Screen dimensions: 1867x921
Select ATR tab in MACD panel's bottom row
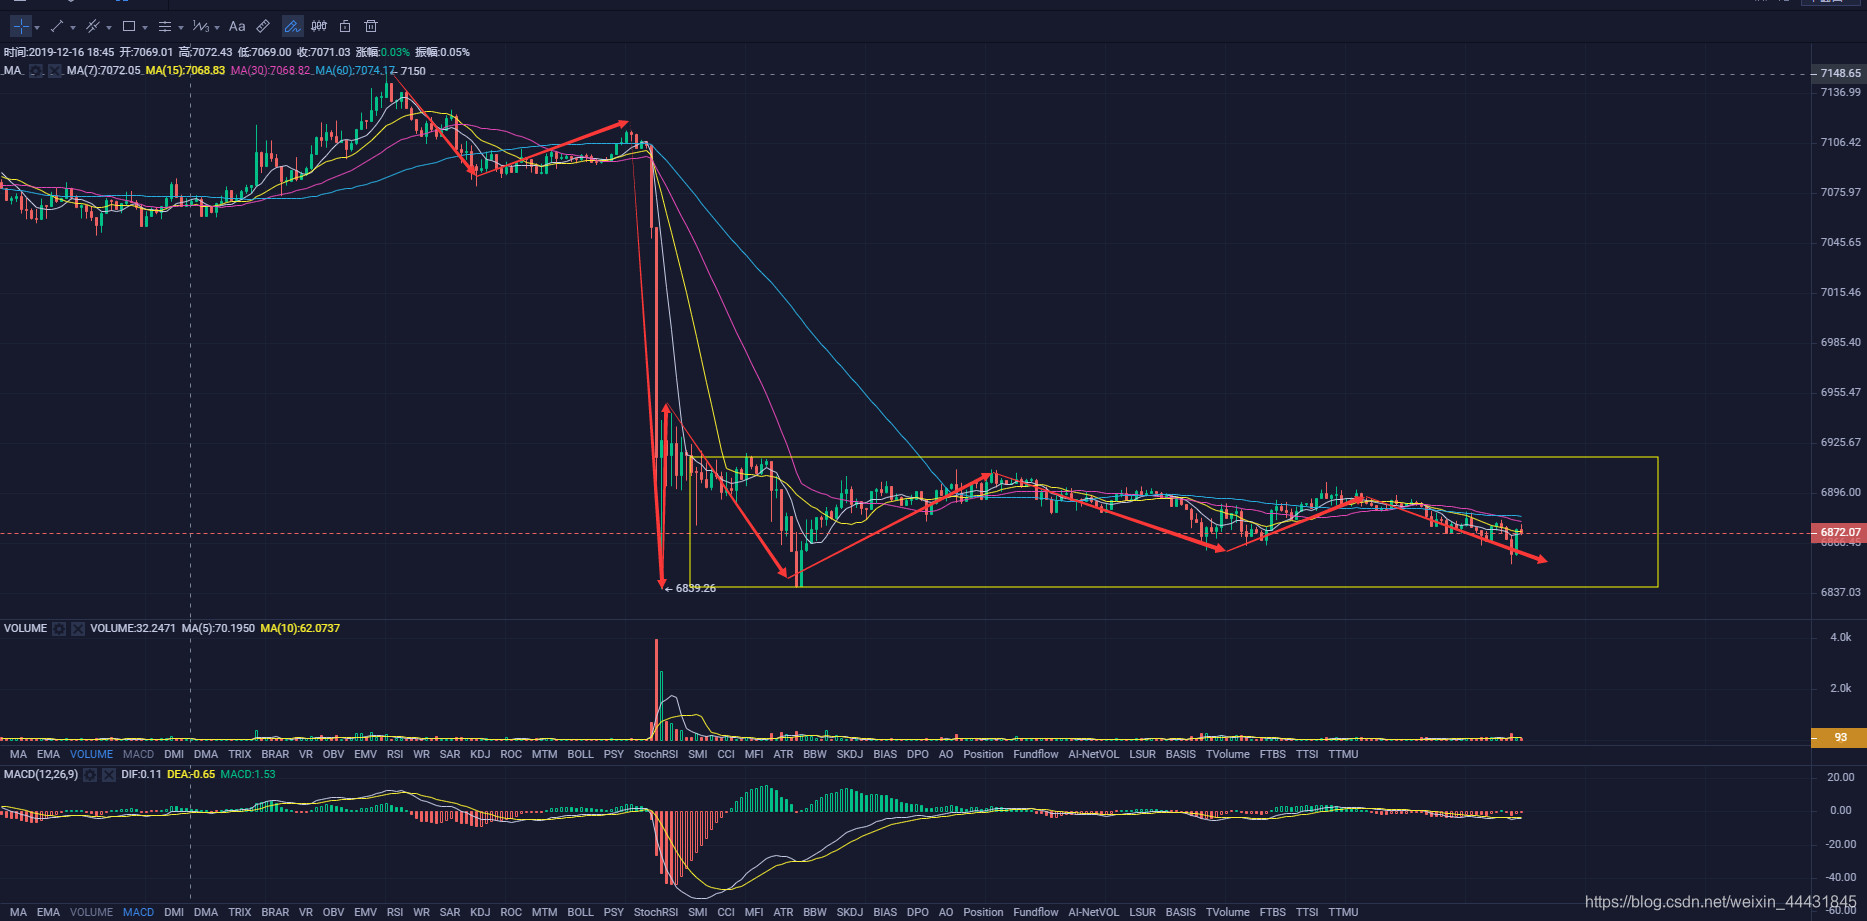(x=783, y=913)
